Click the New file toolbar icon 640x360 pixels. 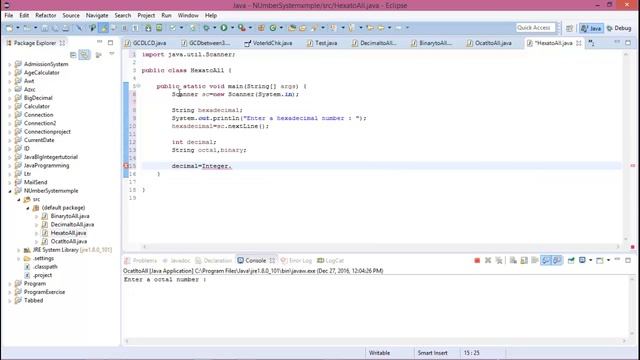(x=9, y=28)
